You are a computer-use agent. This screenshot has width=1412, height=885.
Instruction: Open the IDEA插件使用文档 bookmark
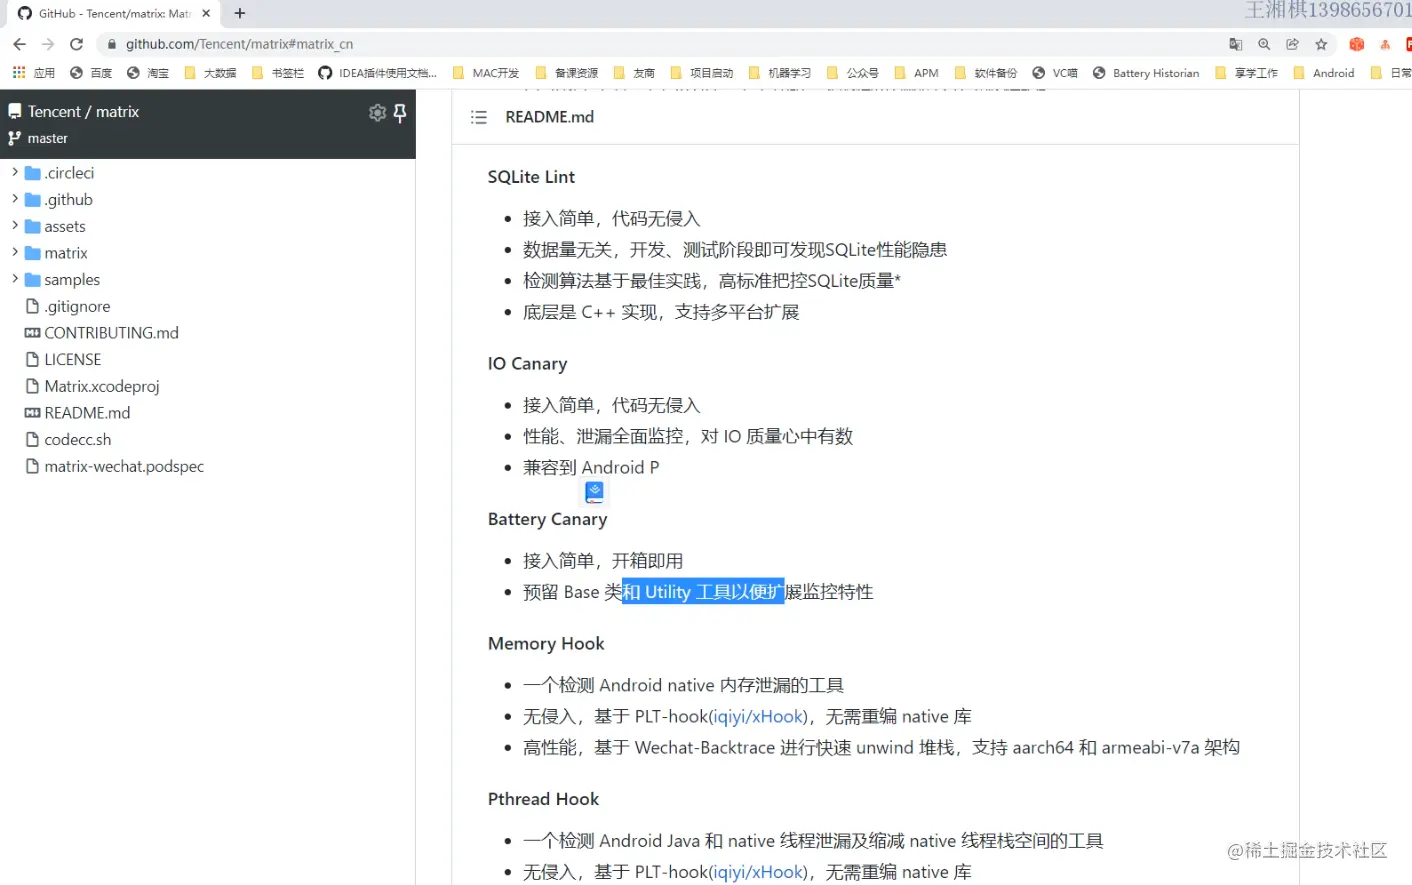378,73
